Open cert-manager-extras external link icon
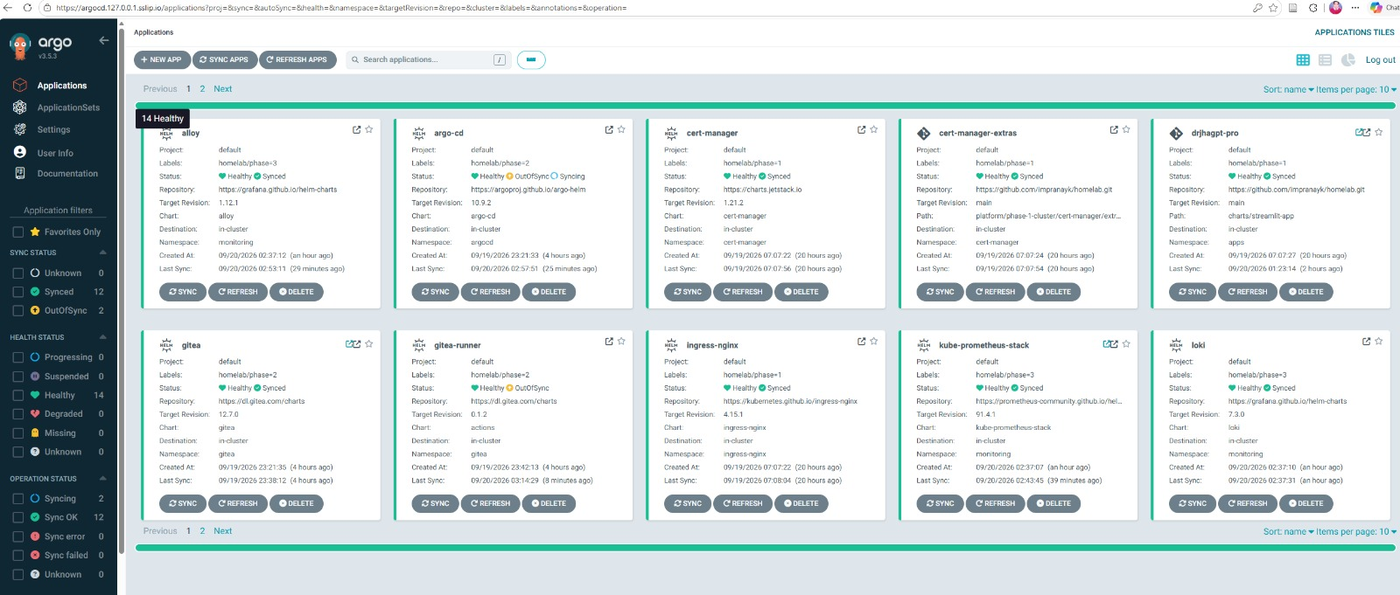The width and height of the screenshot is (1400, 595). 1114,130
